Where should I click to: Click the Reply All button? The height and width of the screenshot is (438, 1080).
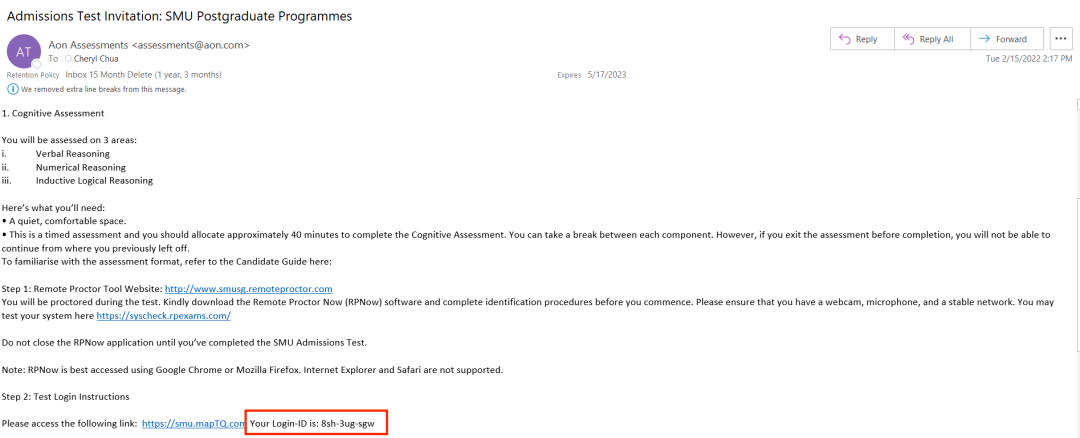pyautogui.click(x=933, y=39)
